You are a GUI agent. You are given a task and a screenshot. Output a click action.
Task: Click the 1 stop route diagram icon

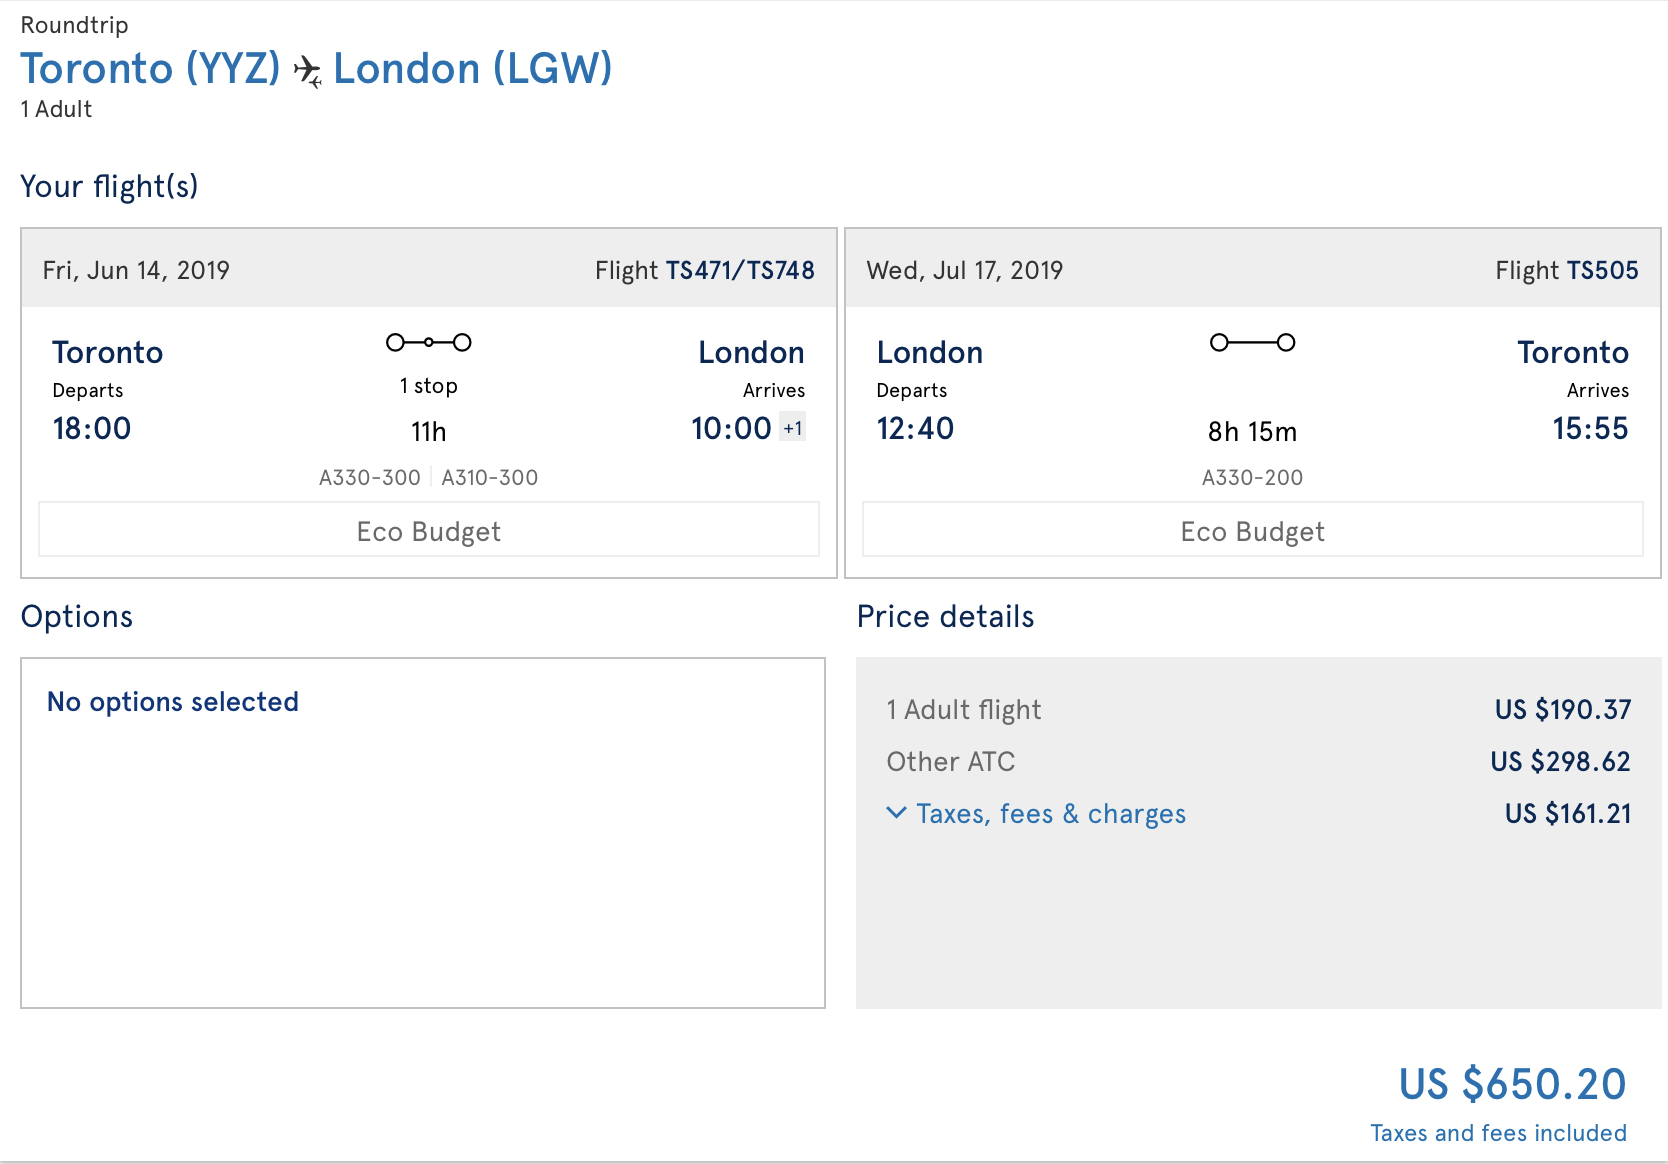[x=428, y=343]
